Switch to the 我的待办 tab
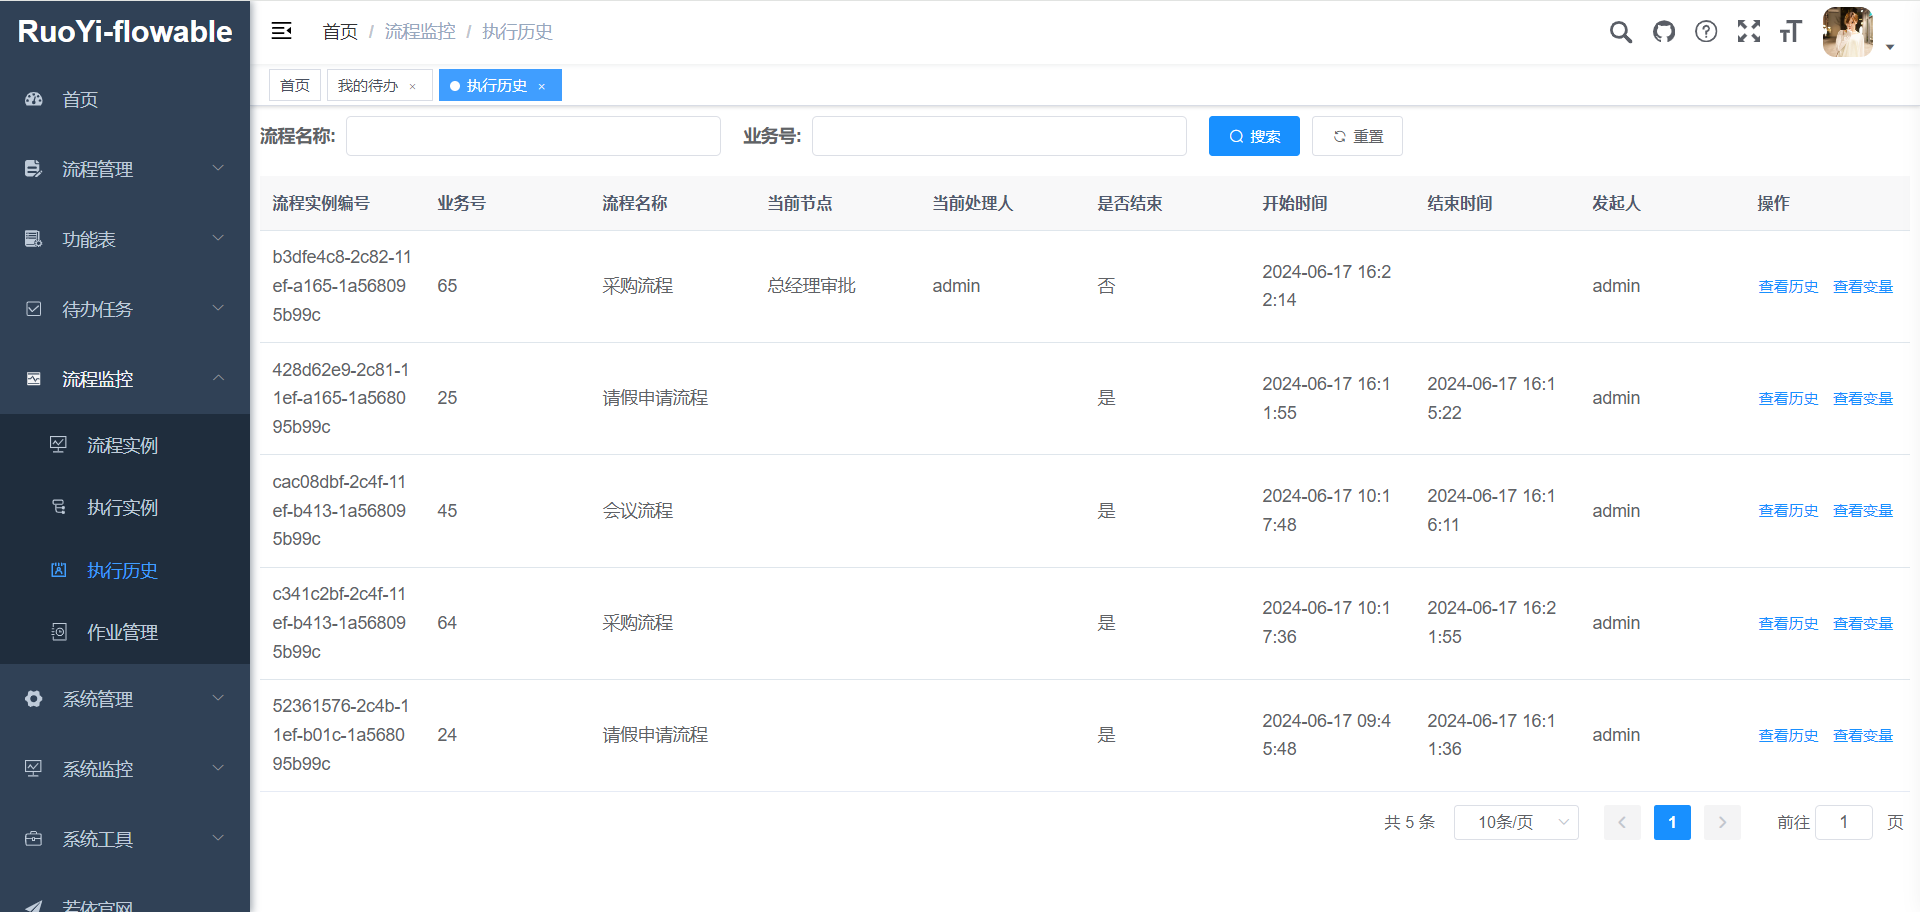Viewport: 1920px width, 912px height. point(368,85)
